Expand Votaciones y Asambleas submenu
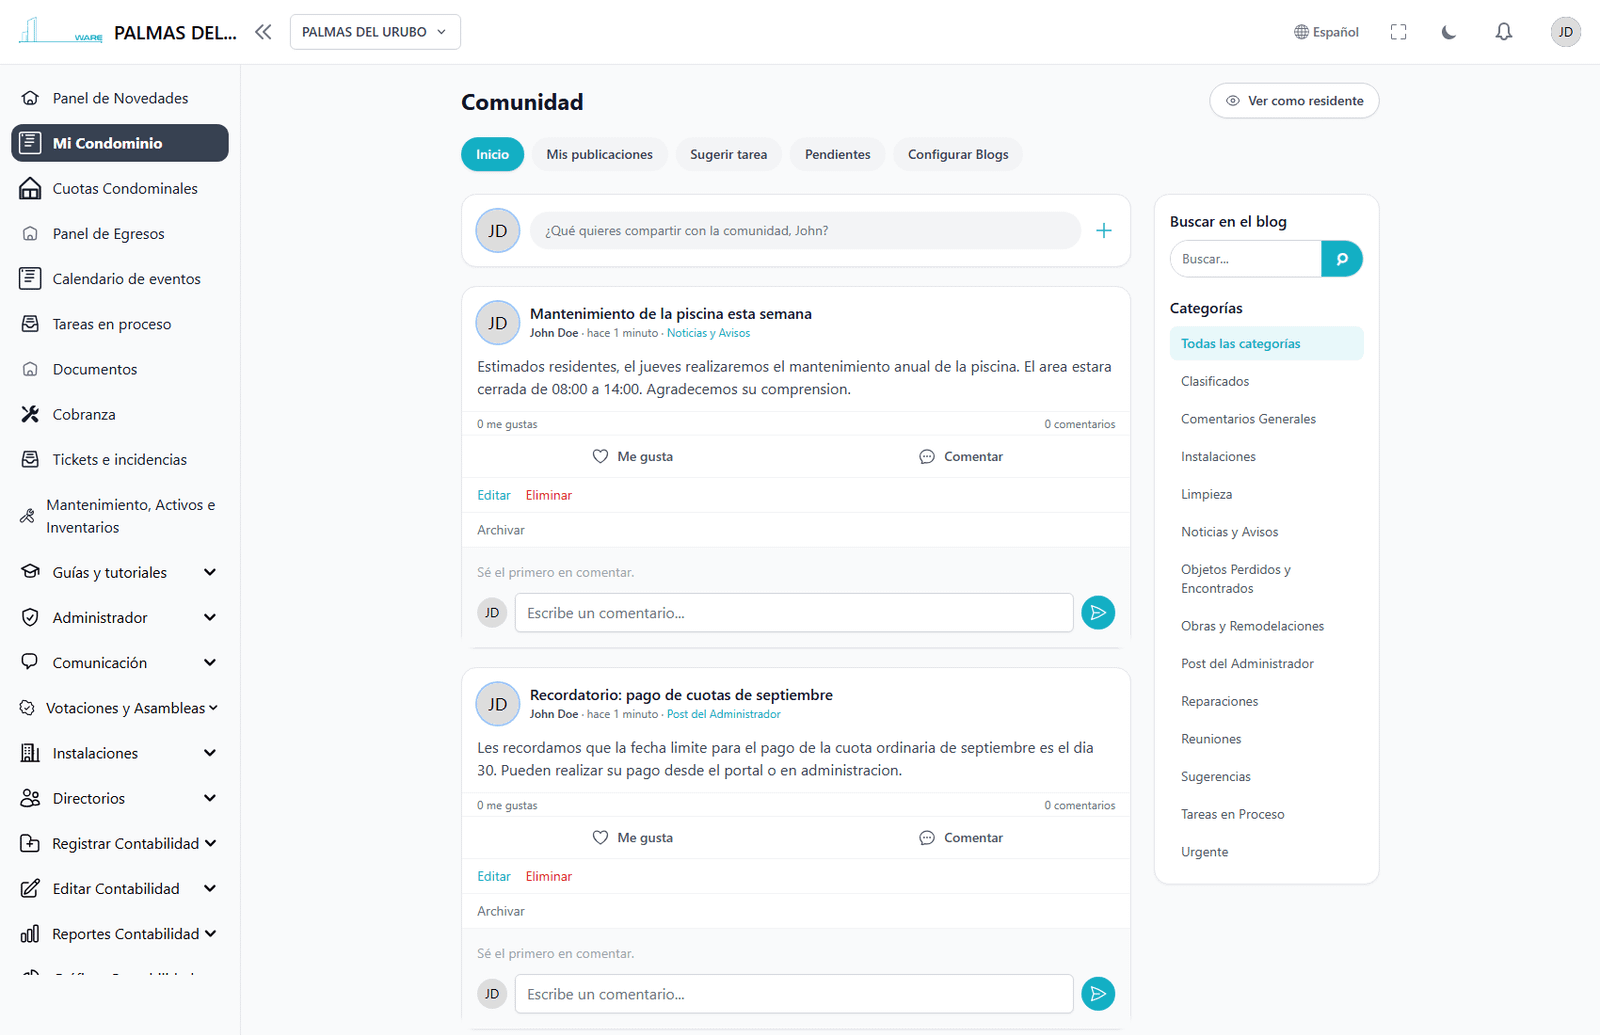Viewport: 1600px width, 1035px height. pyautogui.click(x=120, y=708)
